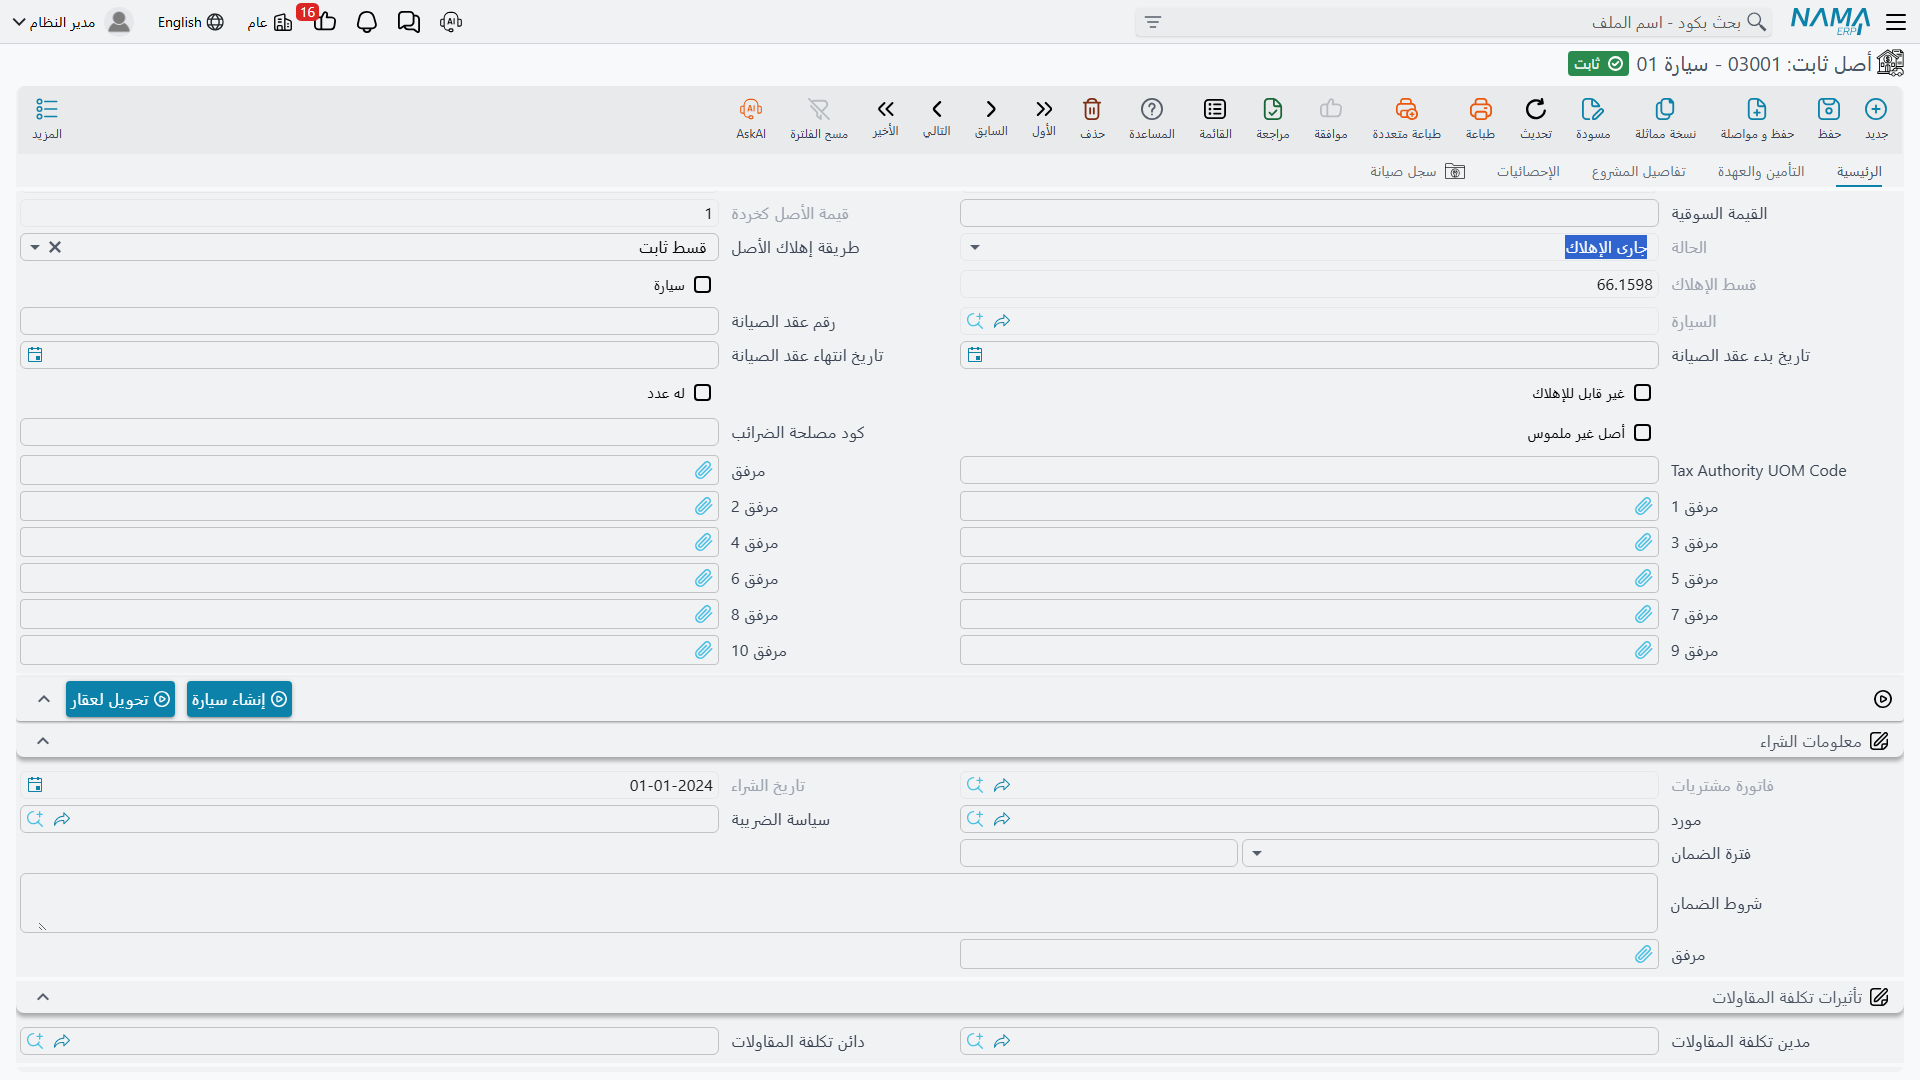Open notifications bell icon
The height and width of the screenshot is (1080, 1920).
point(367,22)
